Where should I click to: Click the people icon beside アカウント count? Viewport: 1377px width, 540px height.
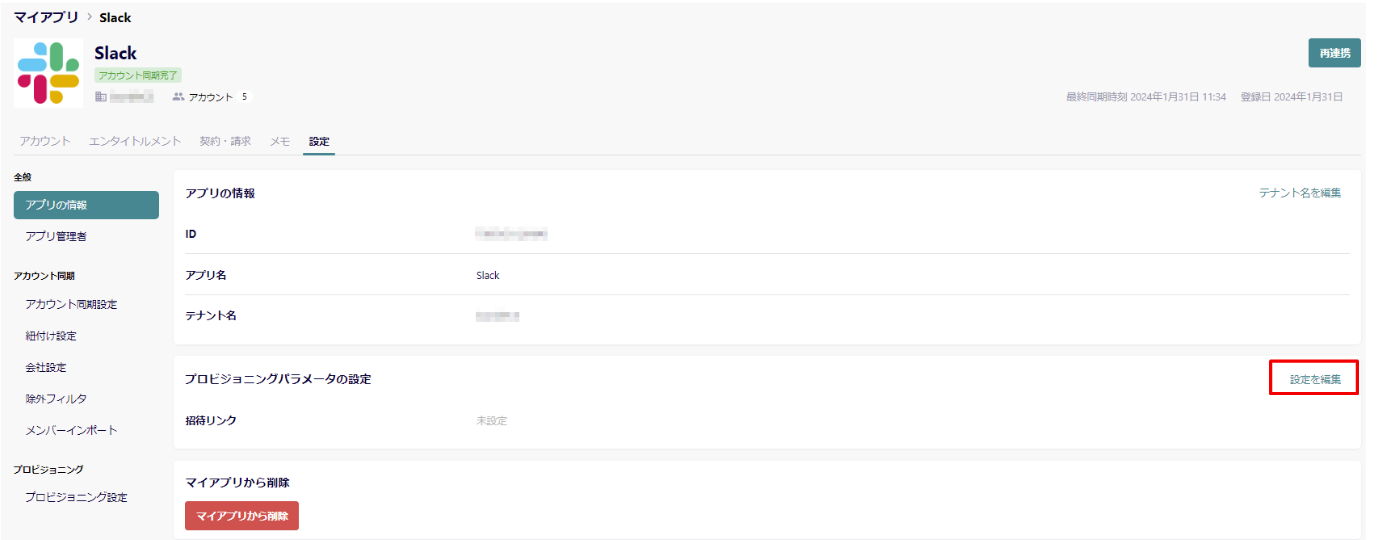click(178, 97)
